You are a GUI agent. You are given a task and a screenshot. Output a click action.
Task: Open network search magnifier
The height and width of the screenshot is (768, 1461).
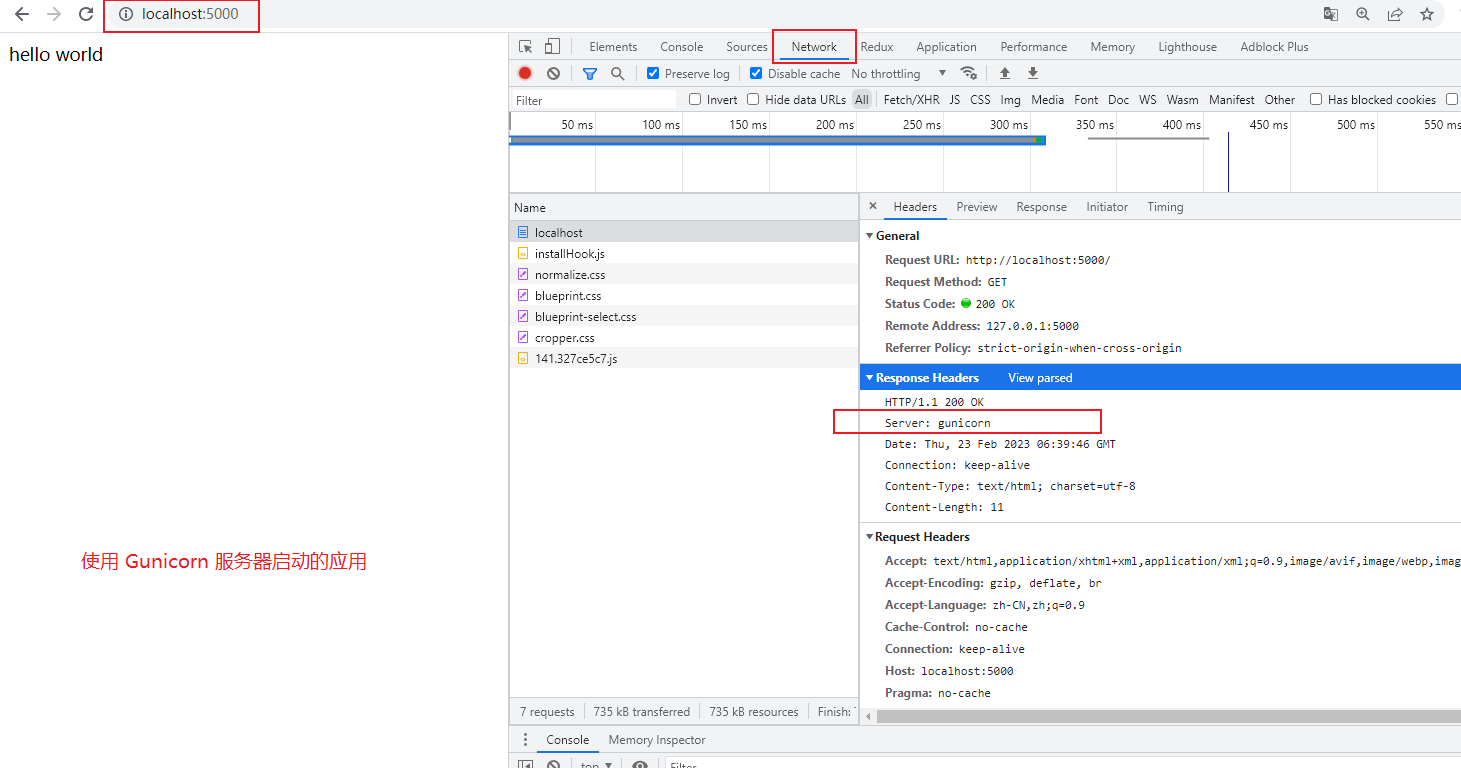coord(618,73)
